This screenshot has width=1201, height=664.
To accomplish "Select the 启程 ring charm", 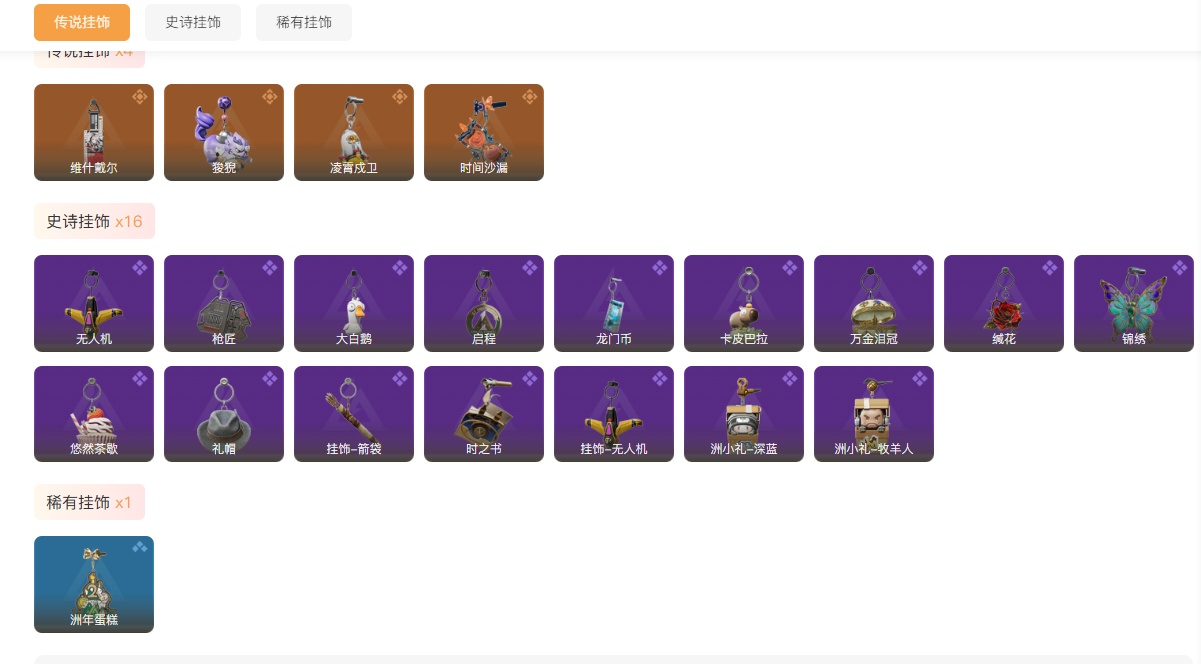I will click(x=484, y=303).
